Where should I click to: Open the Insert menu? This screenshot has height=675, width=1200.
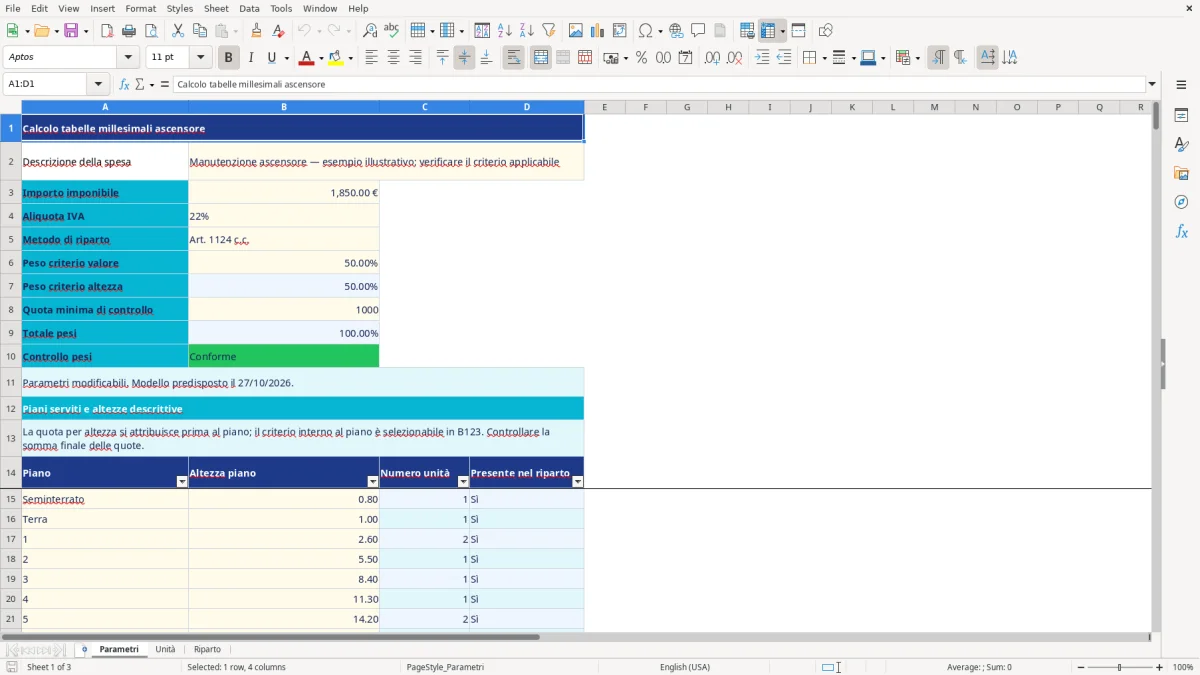pyautogui.click(x=102, y=8)
